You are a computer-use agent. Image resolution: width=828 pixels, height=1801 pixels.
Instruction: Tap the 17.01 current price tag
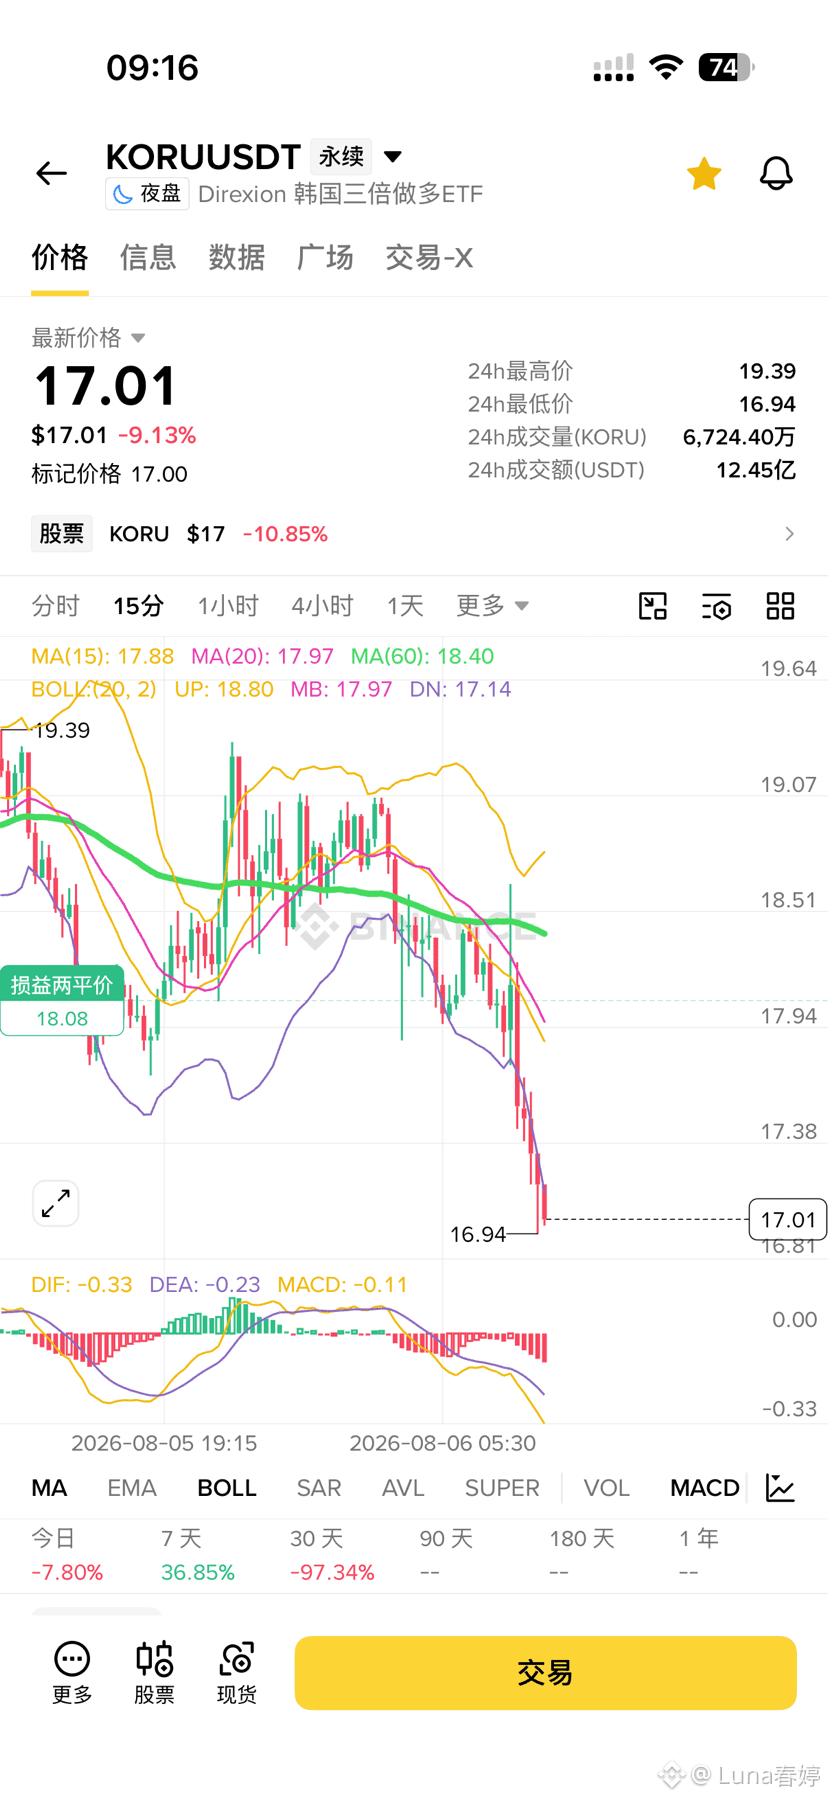(x=788, y=1219)
